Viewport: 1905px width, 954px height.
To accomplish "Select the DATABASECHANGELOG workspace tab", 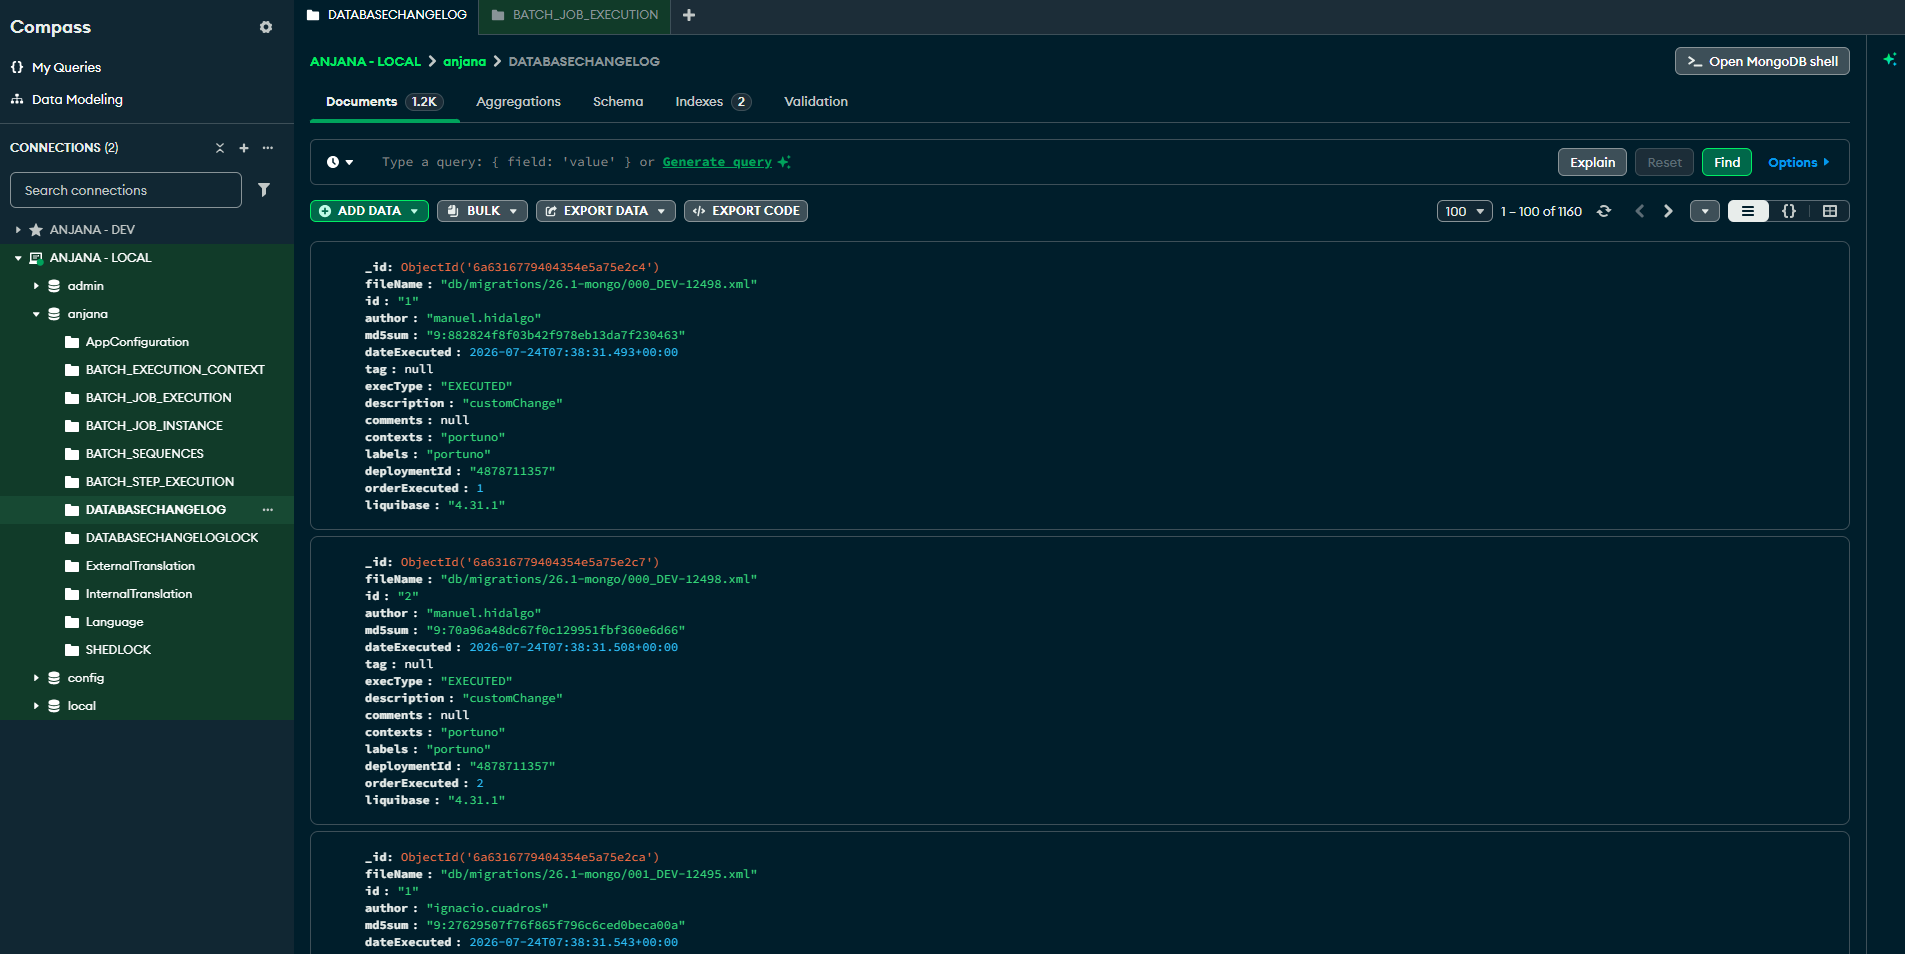I will tap(387, 15).
